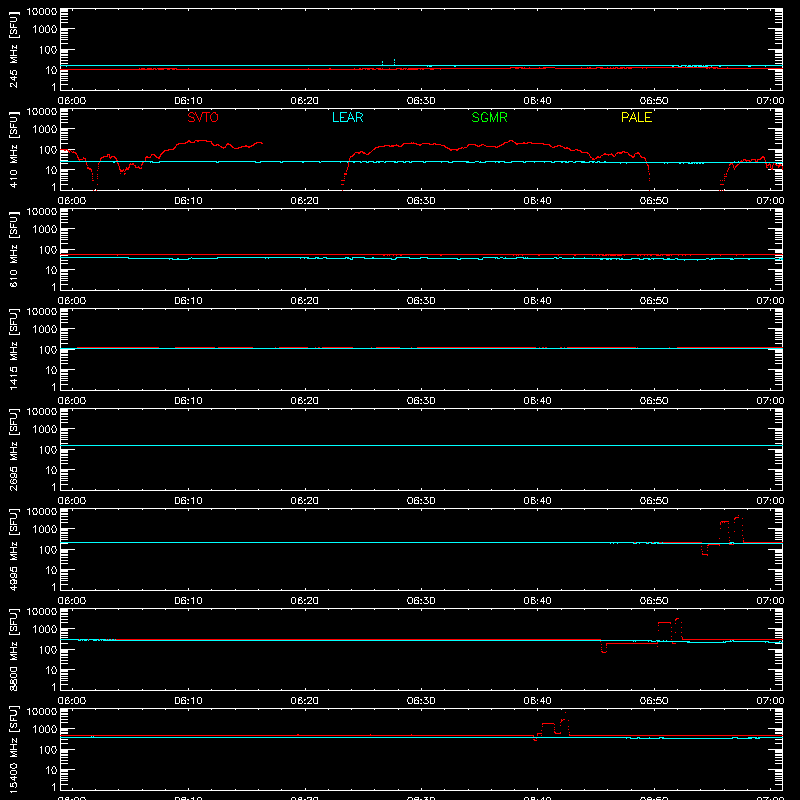This screenshot has width=800, height=800.
Task: Select the 15400 MHz [SFU] axis title
Action: [x=13, y=749]
